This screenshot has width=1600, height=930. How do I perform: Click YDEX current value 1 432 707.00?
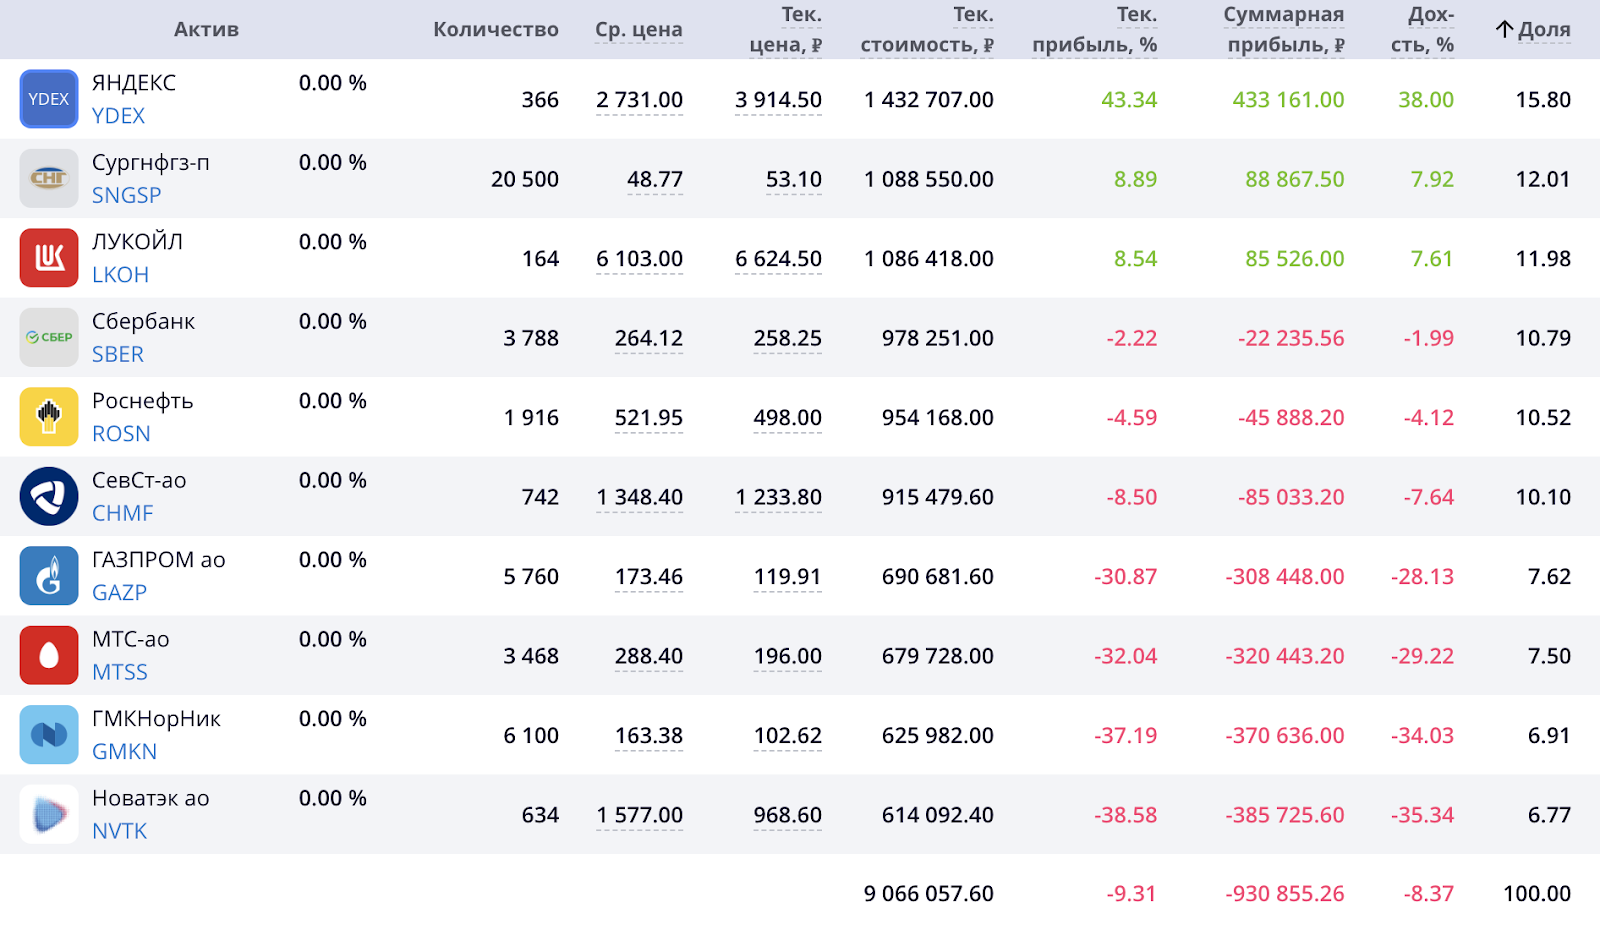click(929, 100)
